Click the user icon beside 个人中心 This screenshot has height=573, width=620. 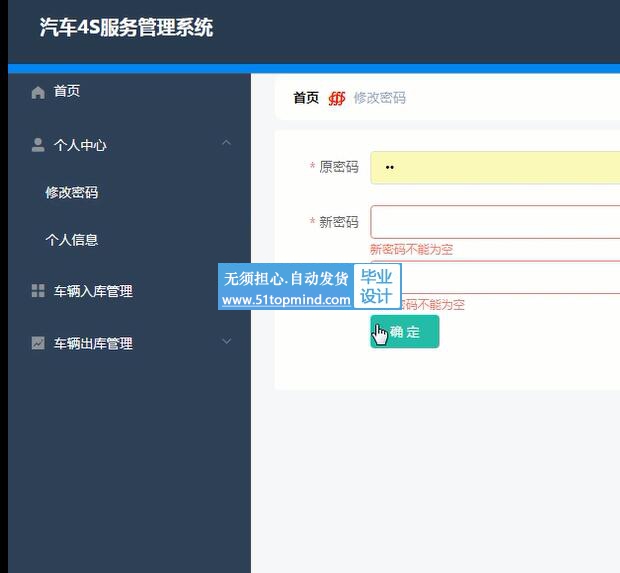pyautogui.click(x=38, y=145)
